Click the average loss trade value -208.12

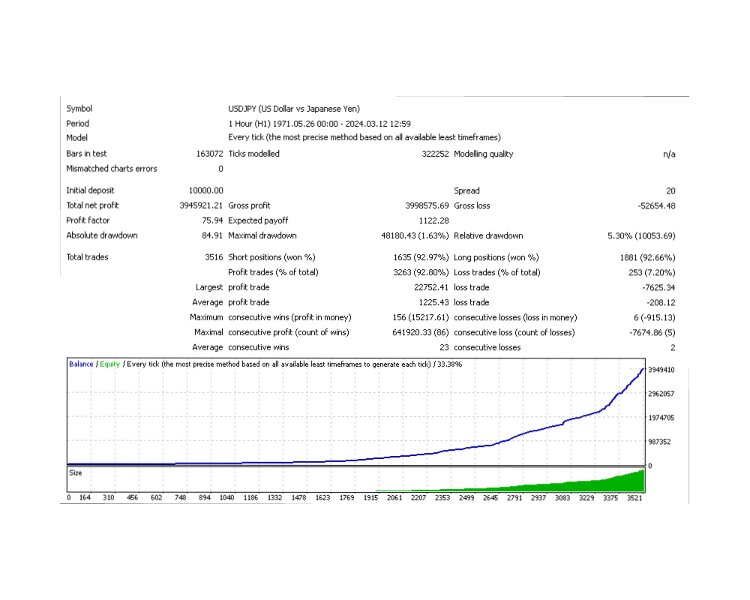(661, 302)
